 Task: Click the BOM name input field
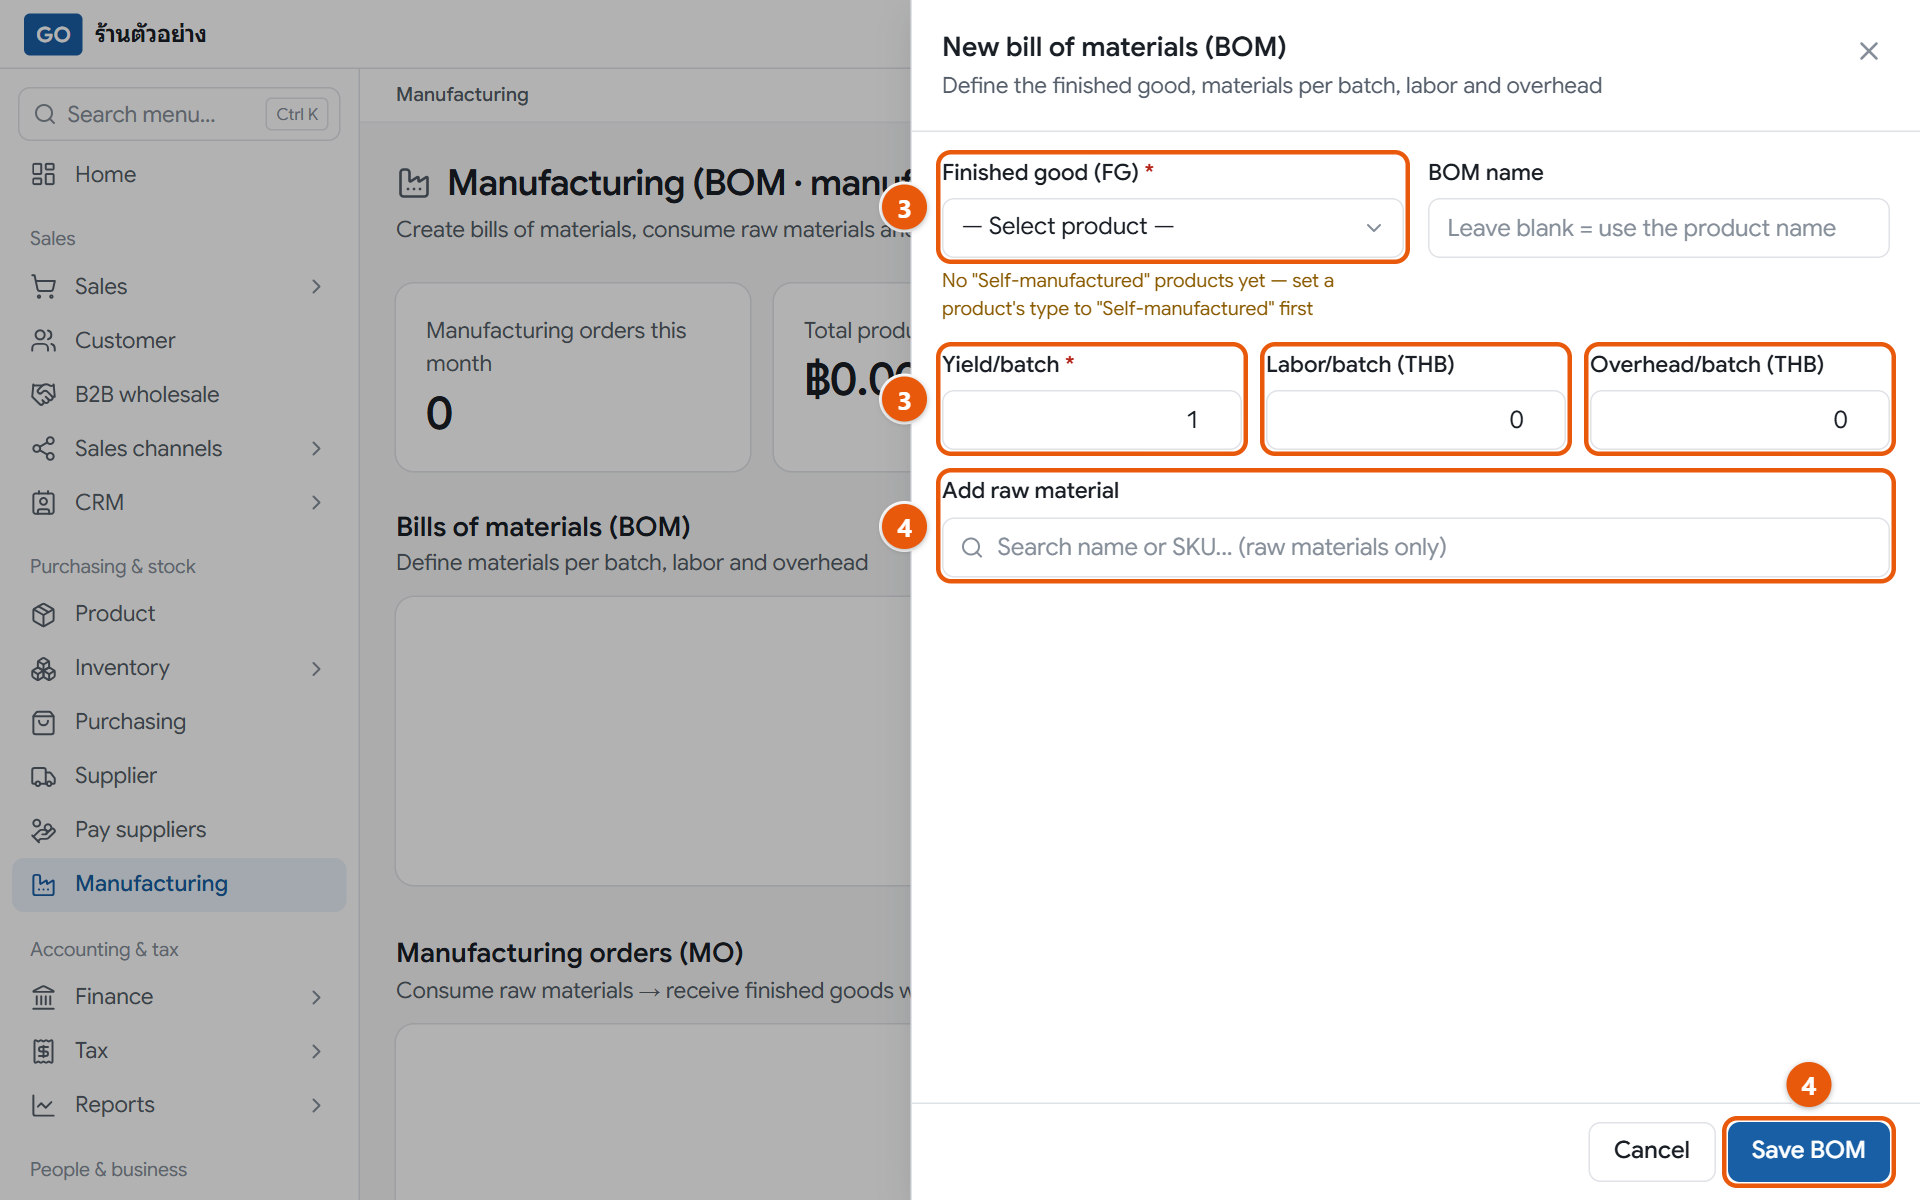tap(1658, 228)
